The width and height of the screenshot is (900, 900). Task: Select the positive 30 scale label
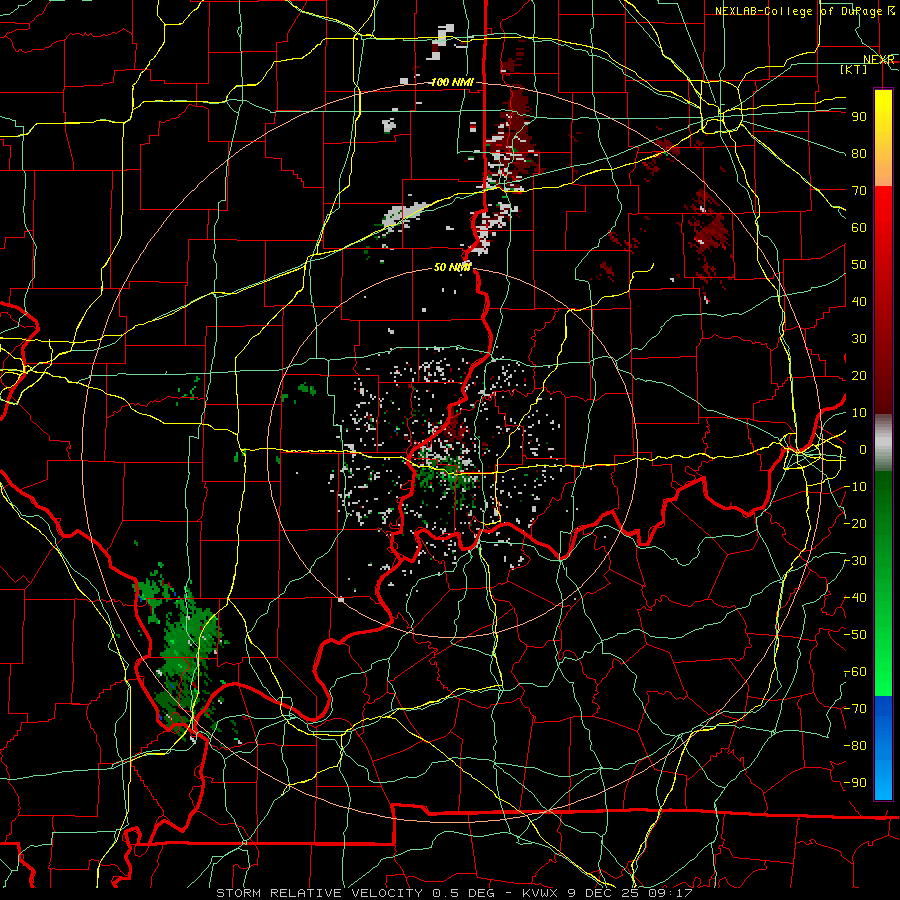[859, 339]
